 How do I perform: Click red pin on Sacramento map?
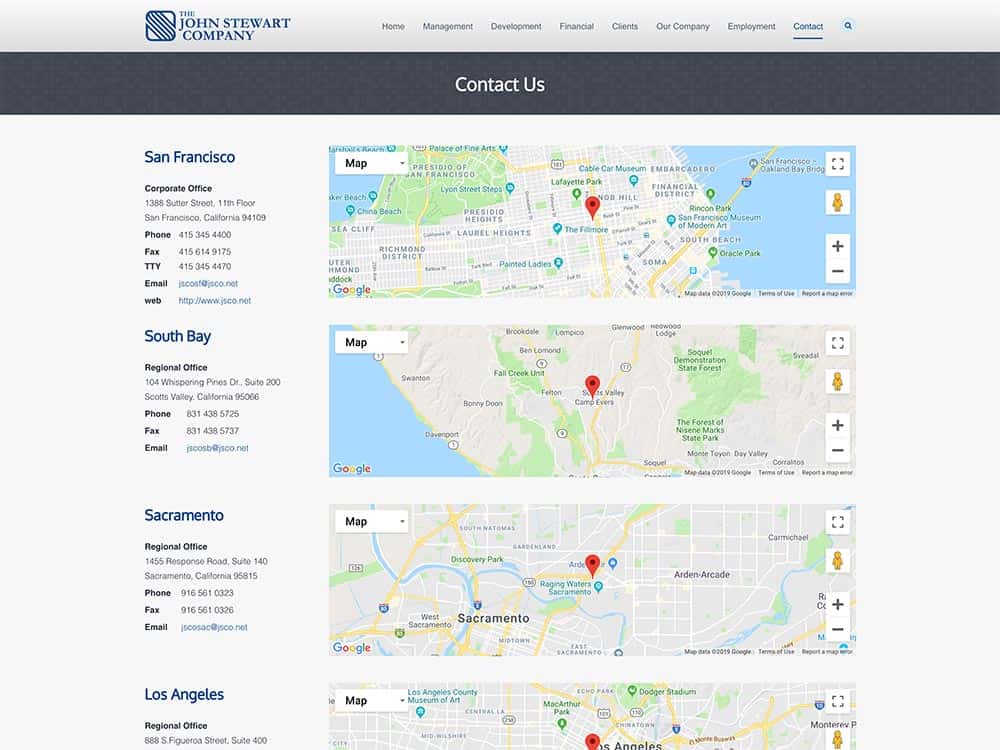click(592, 565)
